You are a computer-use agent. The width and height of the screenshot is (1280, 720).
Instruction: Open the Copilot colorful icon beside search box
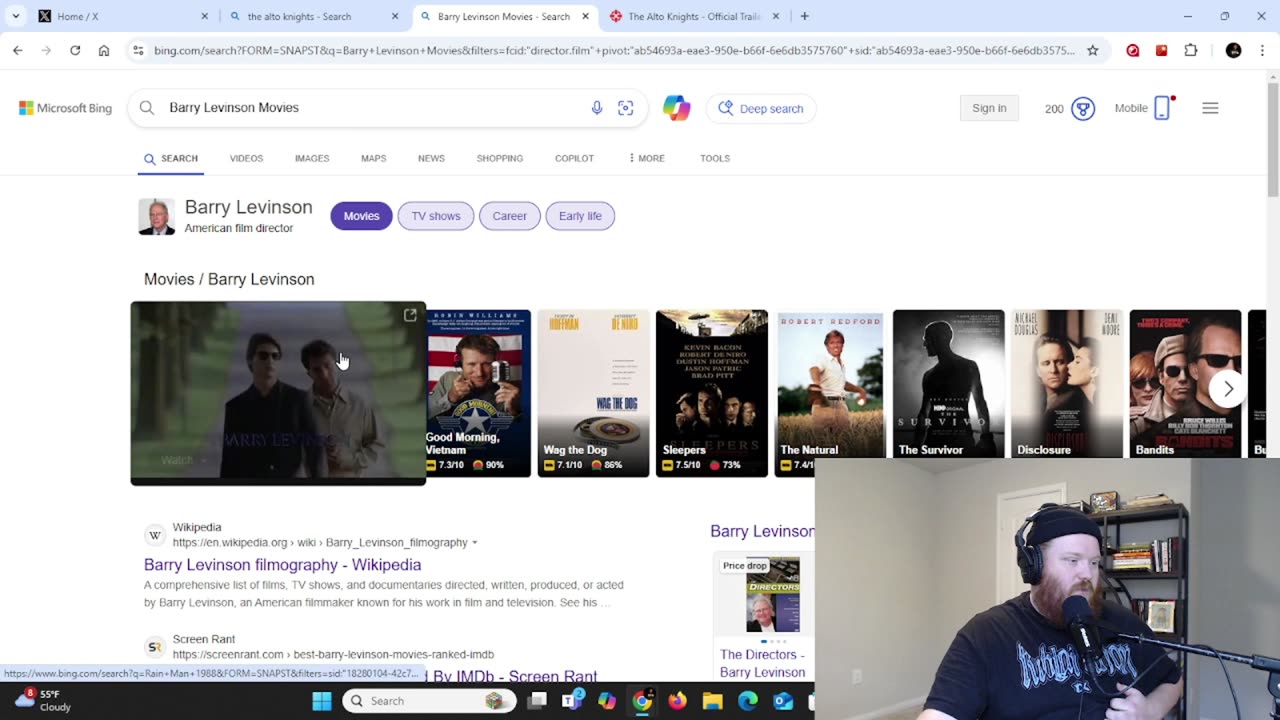(x=676, y=108)
